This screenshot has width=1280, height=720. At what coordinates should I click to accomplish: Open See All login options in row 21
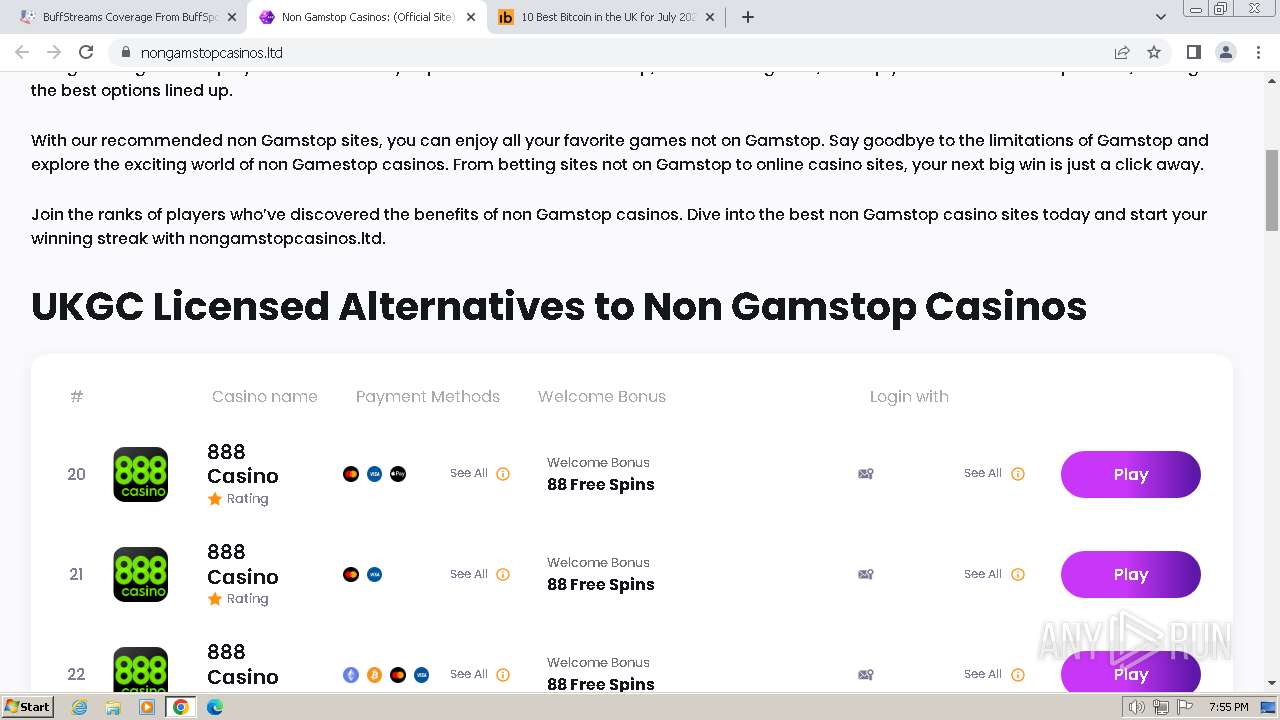pos(983,574)
